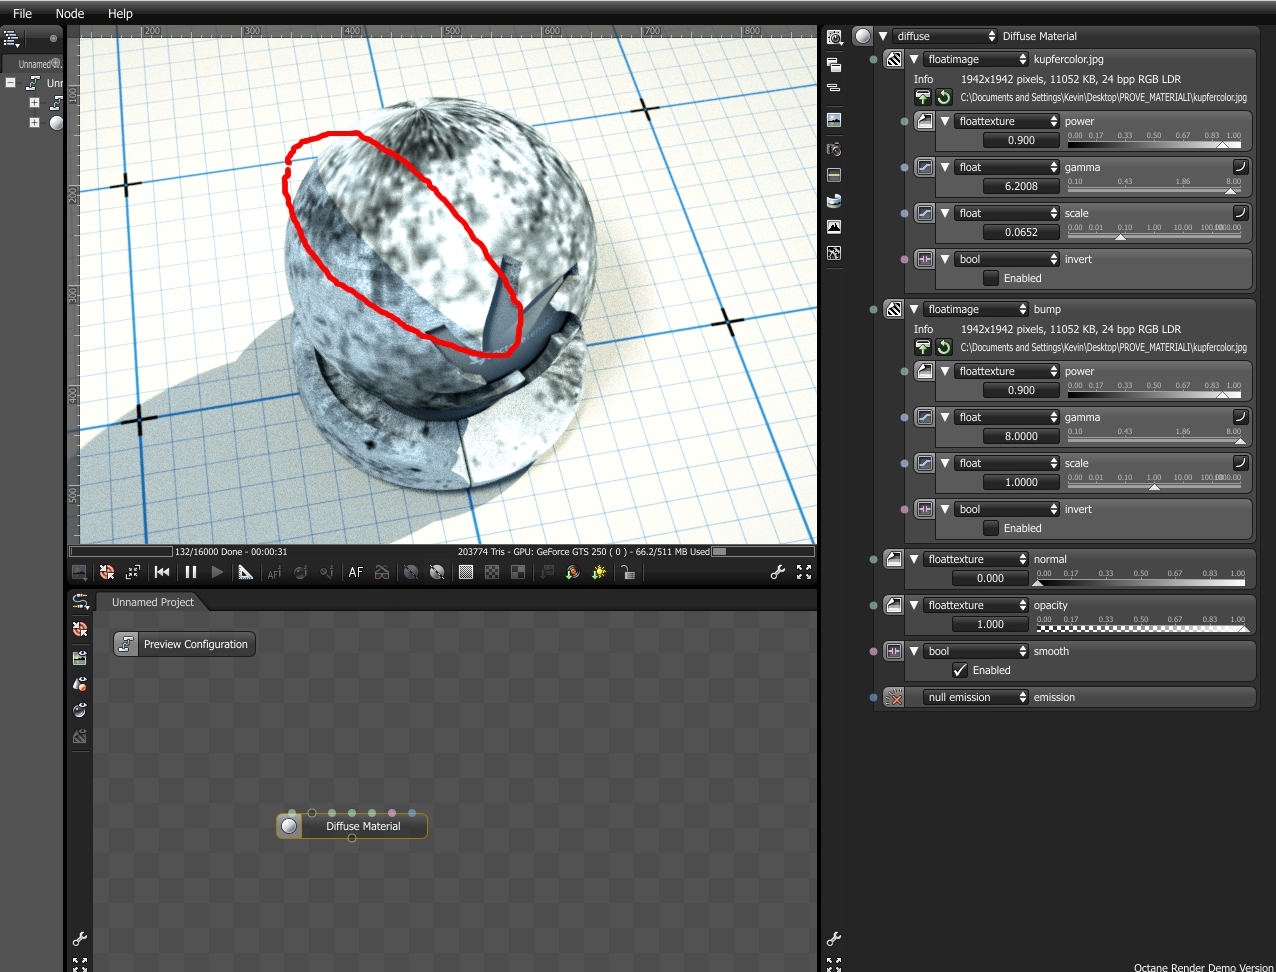Click the kernel icon in inspector sidebar
Image resolution: width=1276 pixels, height=972 pixels.
(834, 254)
